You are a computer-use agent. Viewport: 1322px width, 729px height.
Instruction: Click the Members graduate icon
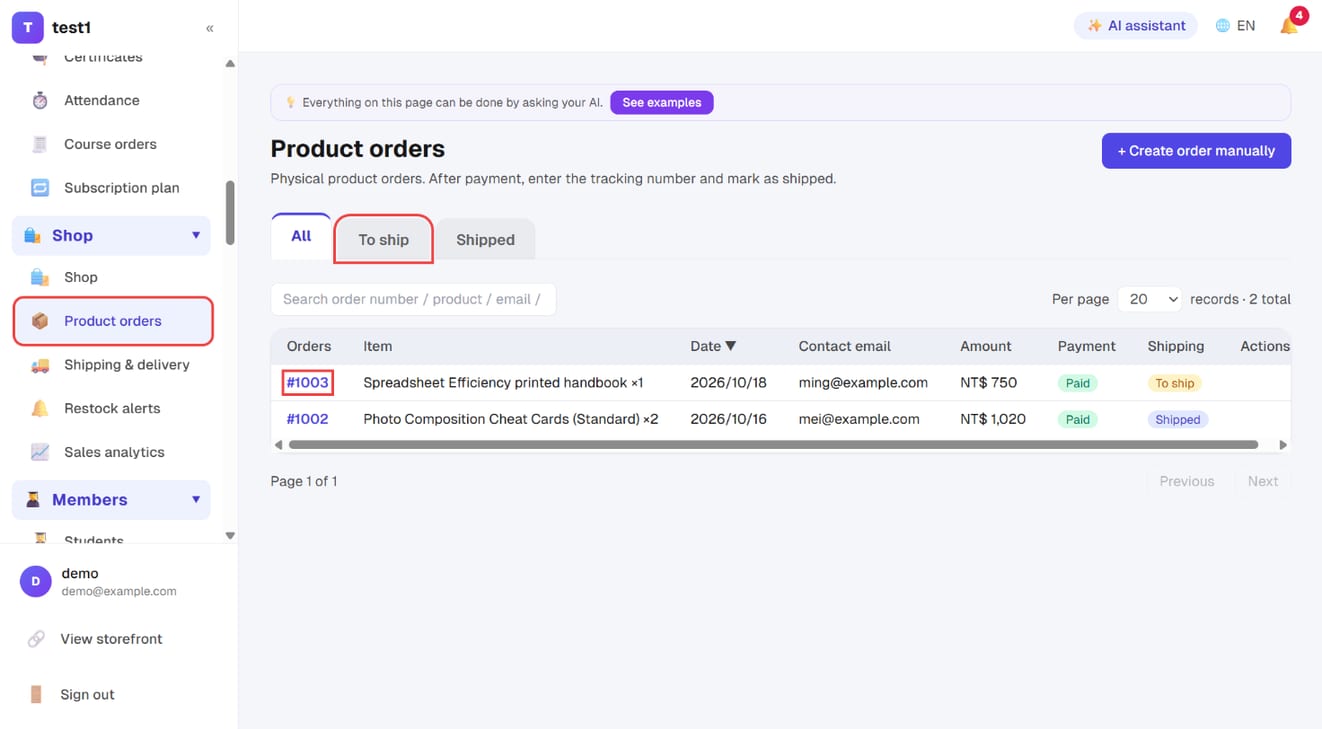coord(32,500)
